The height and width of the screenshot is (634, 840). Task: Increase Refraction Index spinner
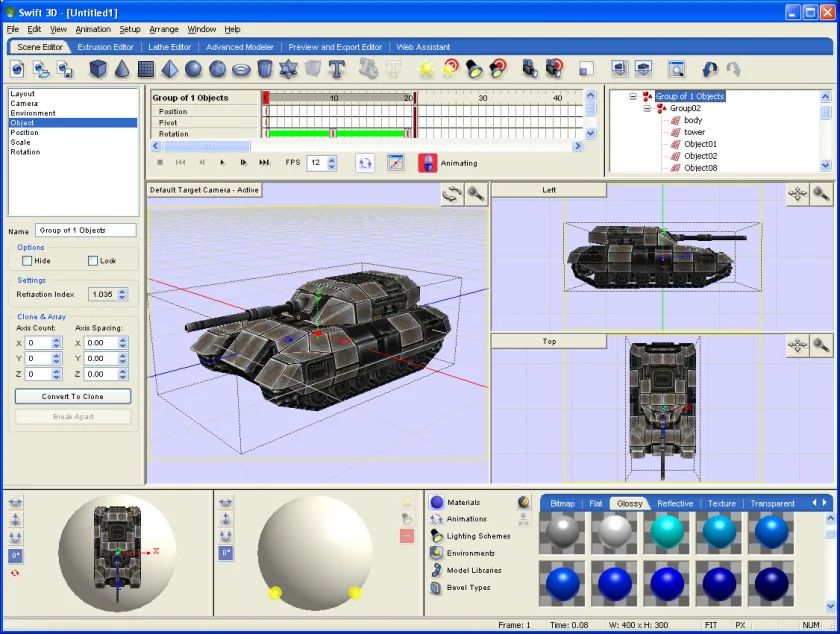[122, 292]
